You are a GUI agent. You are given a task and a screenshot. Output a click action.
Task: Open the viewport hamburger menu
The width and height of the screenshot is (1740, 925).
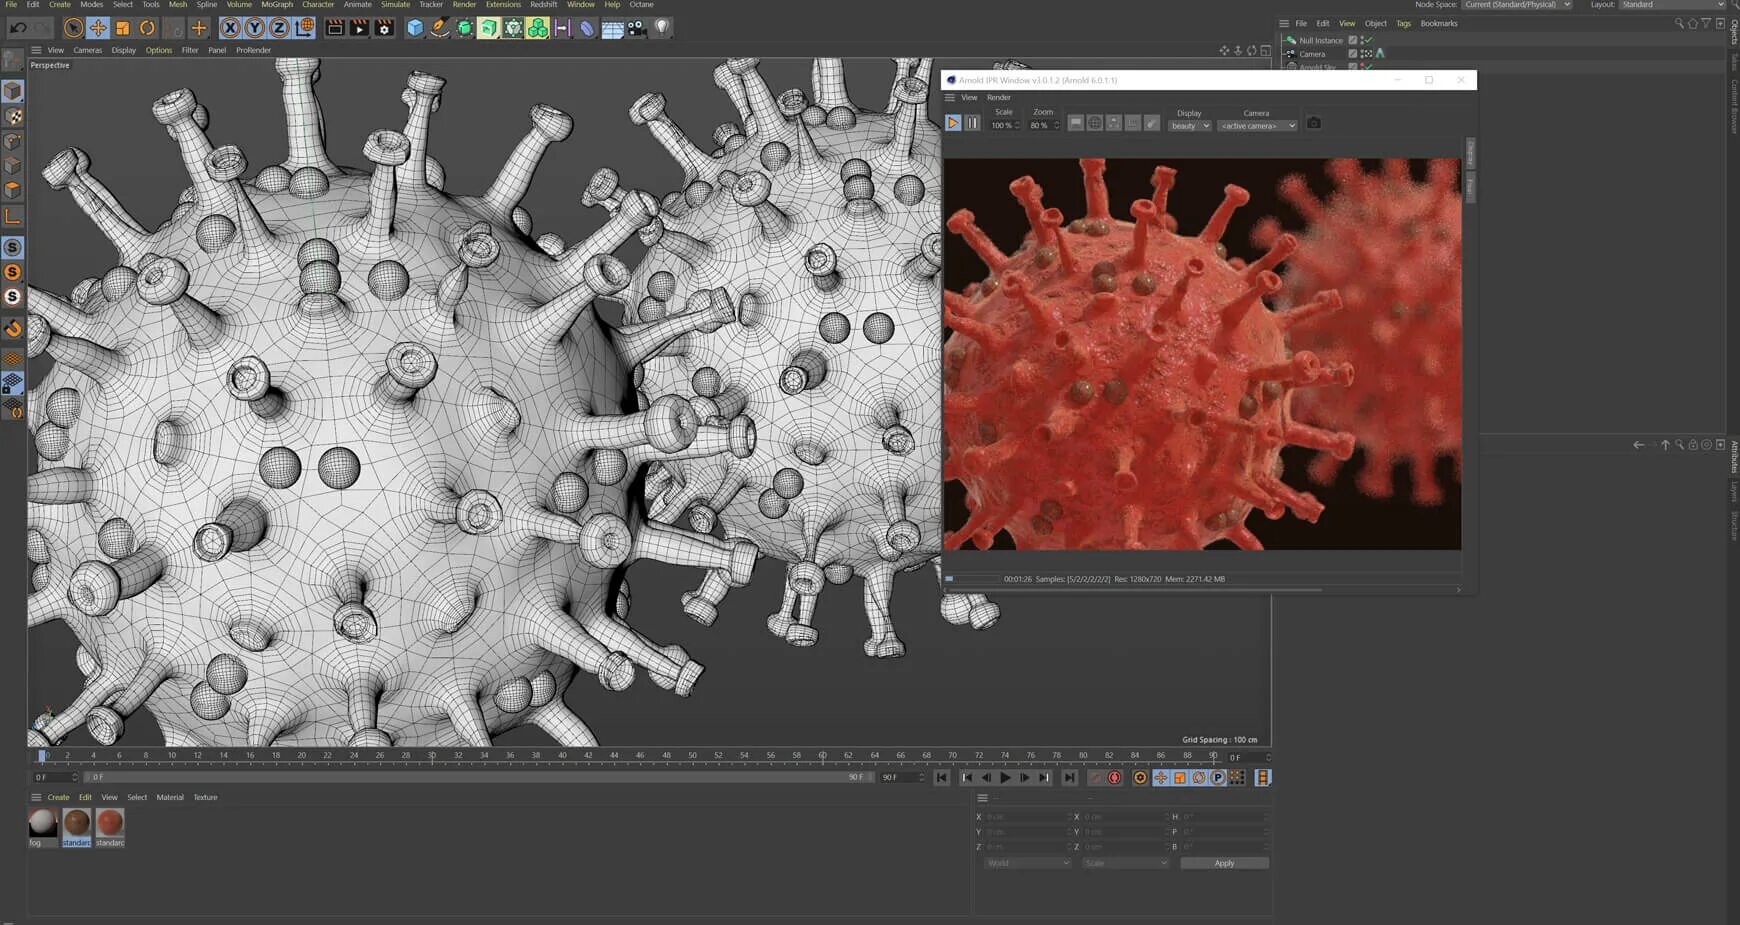[x=36, y=50]
